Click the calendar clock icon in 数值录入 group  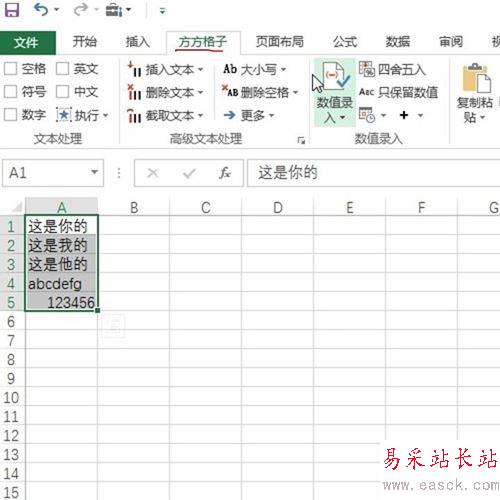click(x=367, y=115)
